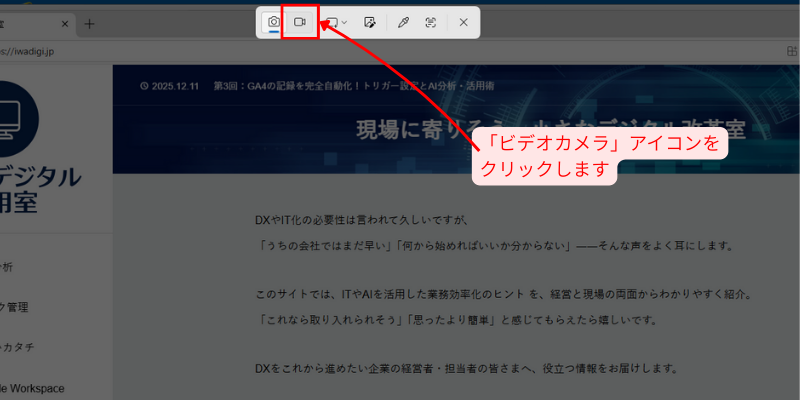Open the ク管理 sidebar menu item

(x=14, y=307)
